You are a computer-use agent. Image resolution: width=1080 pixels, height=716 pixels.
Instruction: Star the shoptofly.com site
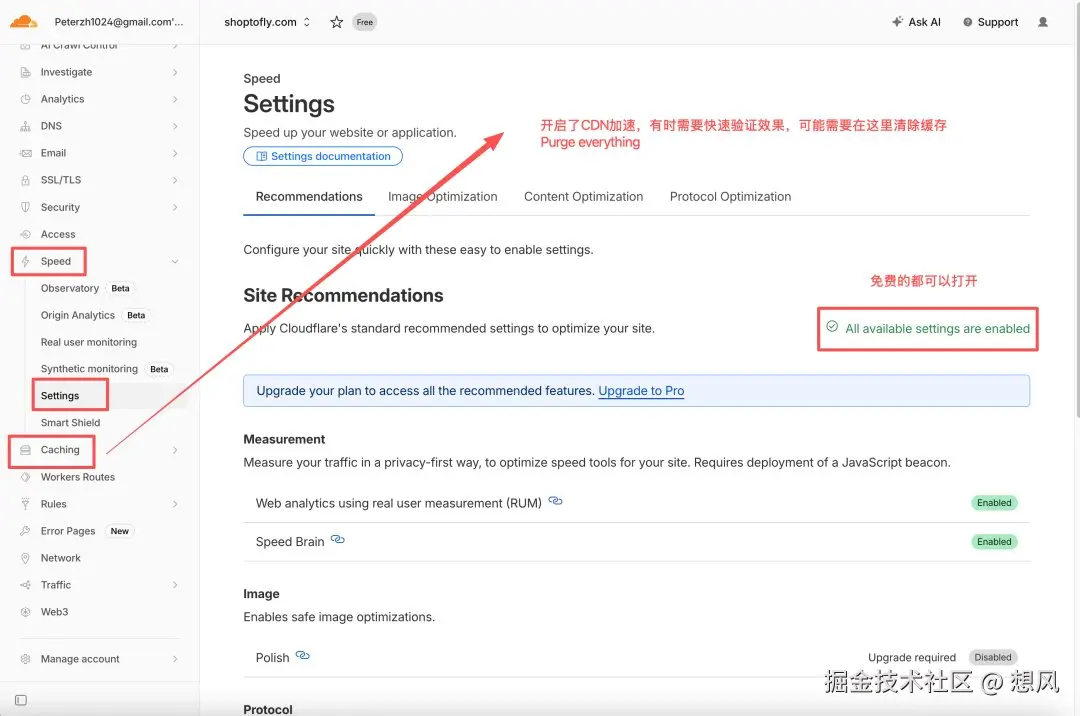tap(336, 22)
